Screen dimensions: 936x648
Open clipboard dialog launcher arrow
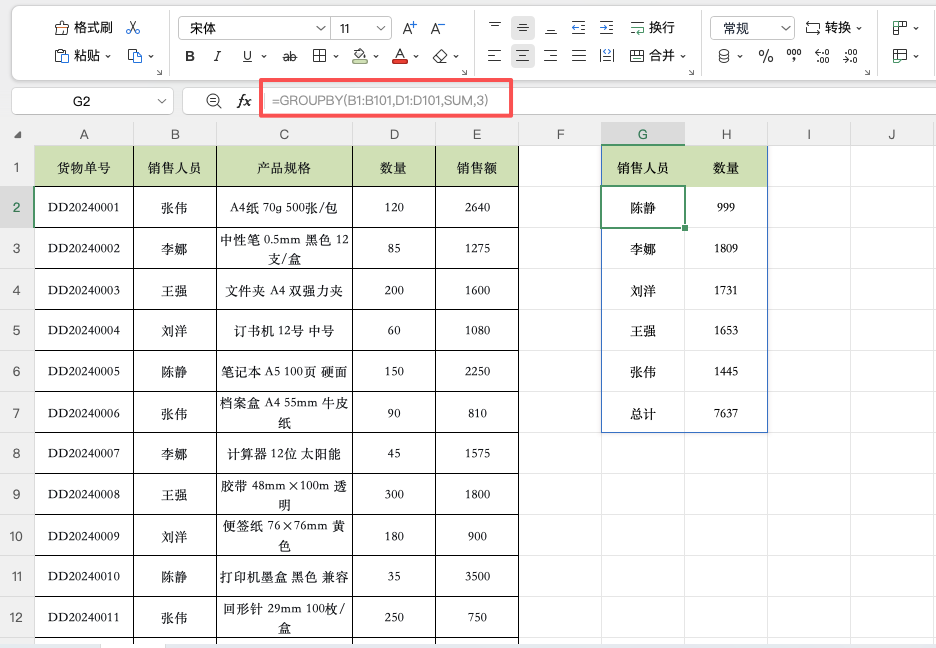tap(159, 72)
